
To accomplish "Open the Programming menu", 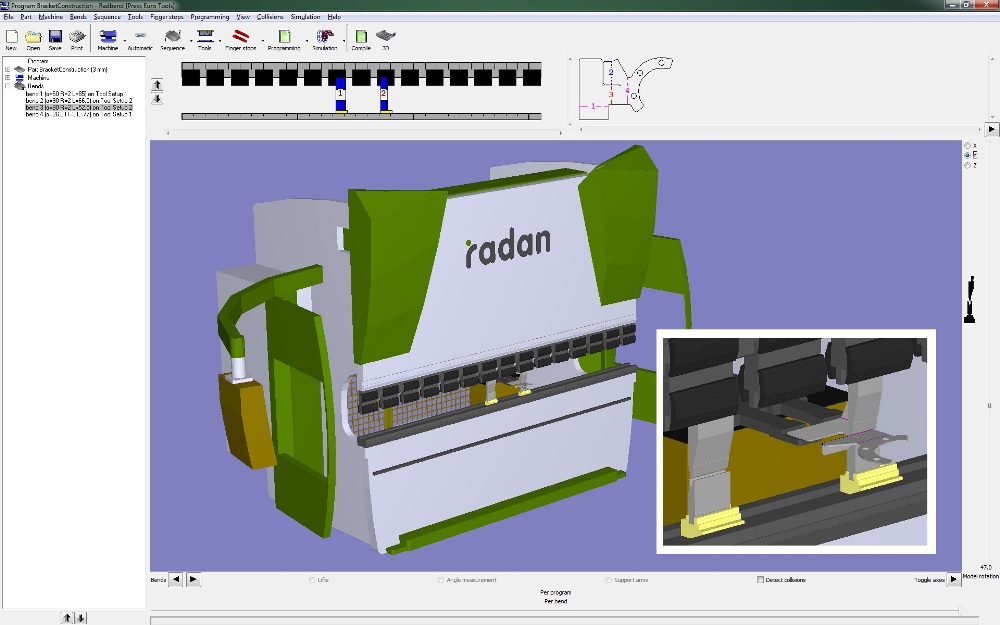I will (x=210, y=17).
